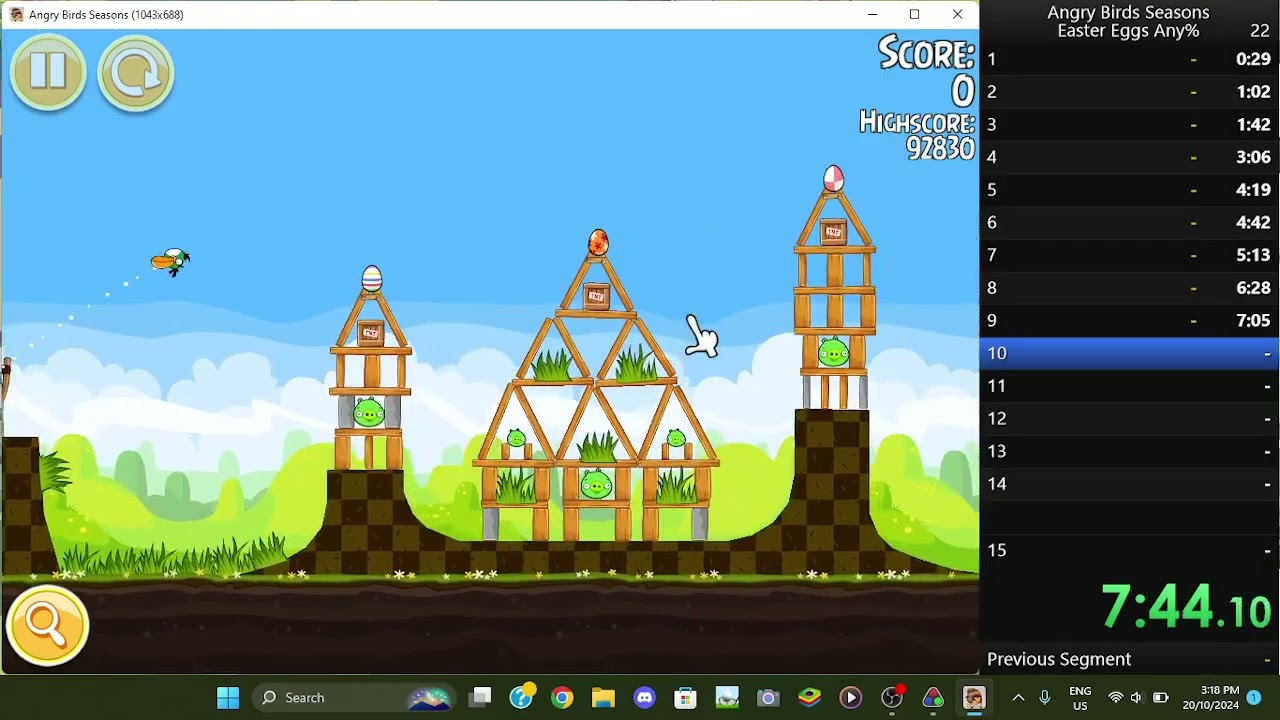1280x720 pixels.
Task: Open Microsoft Store from the taskbar
Action: pos(685,698)
